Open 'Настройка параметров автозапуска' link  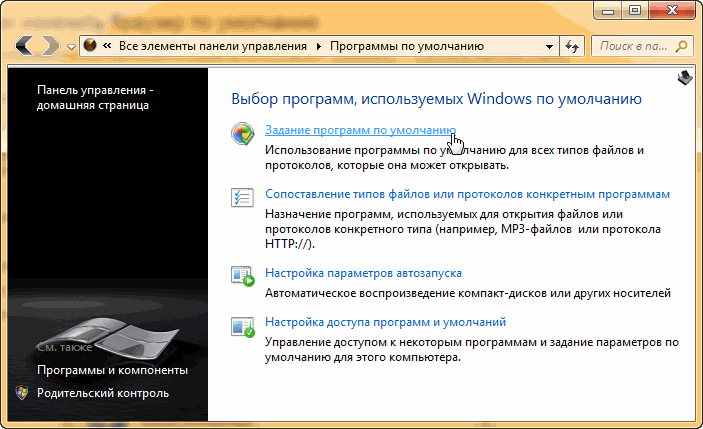coord(363,273)
